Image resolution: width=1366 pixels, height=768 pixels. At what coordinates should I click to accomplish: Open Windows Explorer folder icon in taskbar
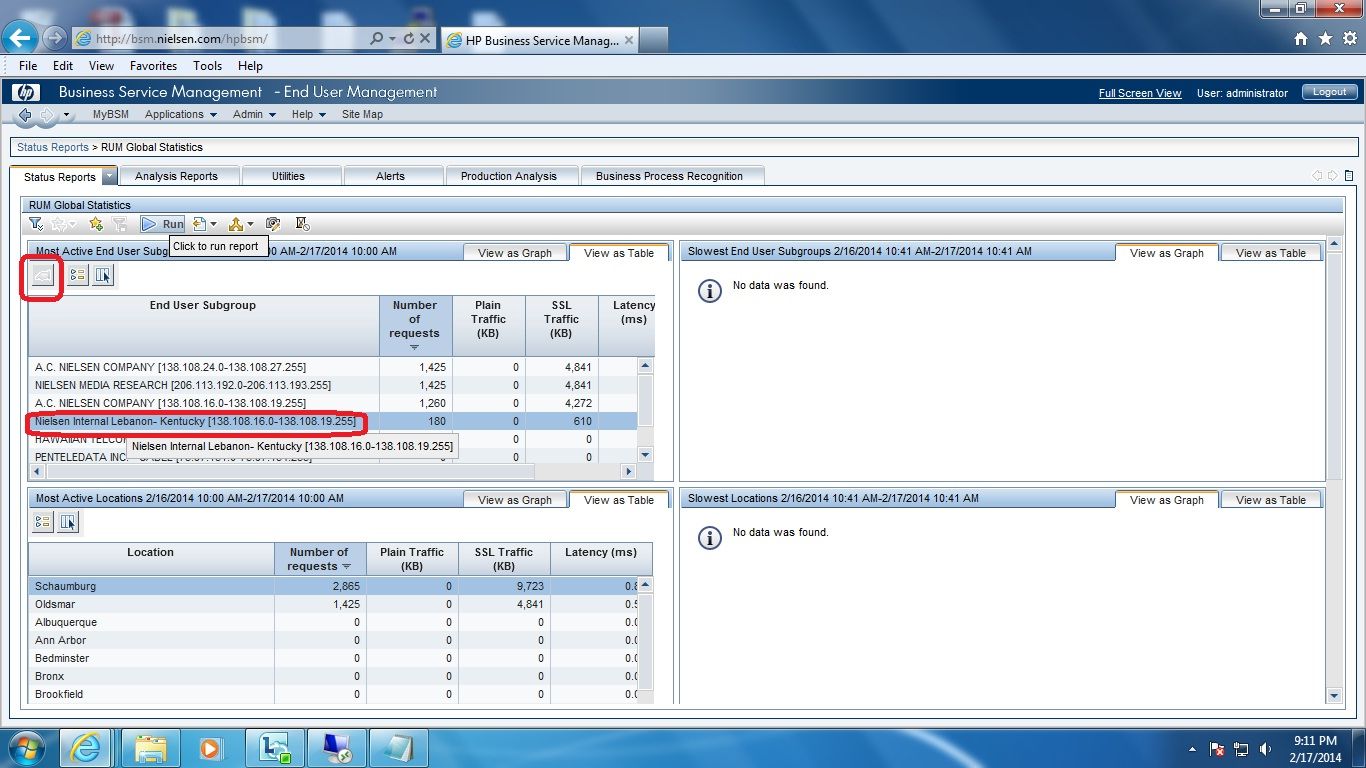150,748
